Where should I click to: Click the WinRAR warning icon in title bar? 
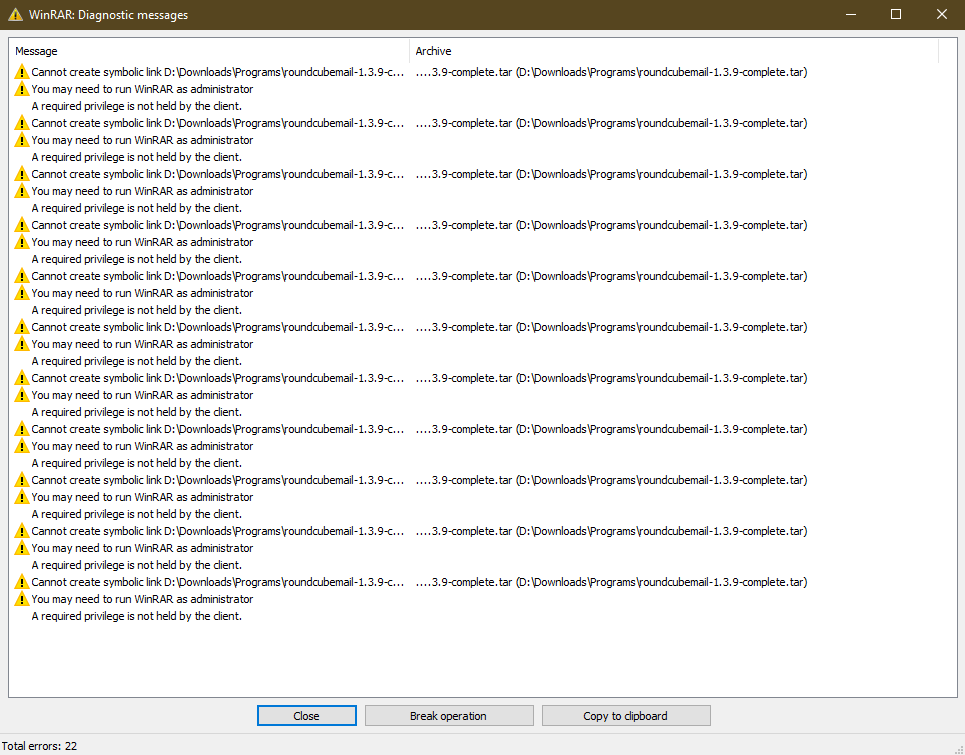point(15,15)
